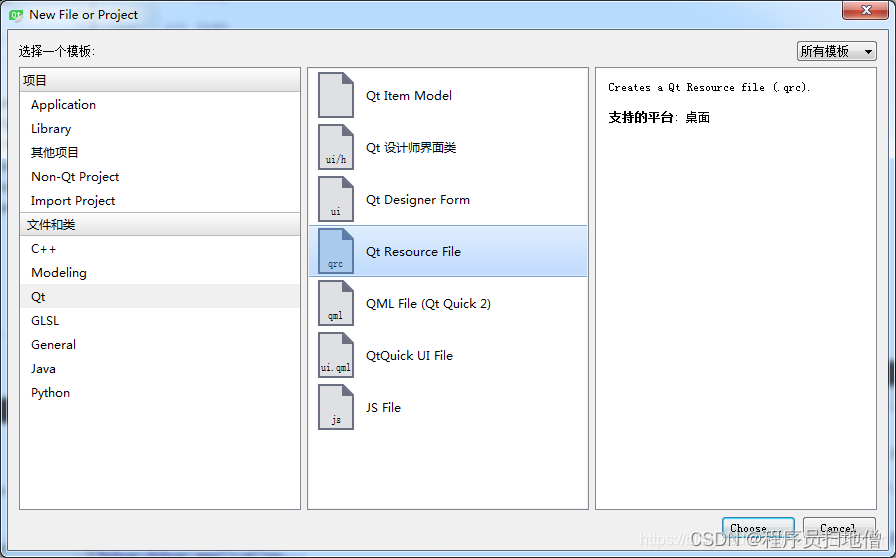Click the Cancel button
The height and width of the screenshot is (558, 896).
(x=839, y=528)
